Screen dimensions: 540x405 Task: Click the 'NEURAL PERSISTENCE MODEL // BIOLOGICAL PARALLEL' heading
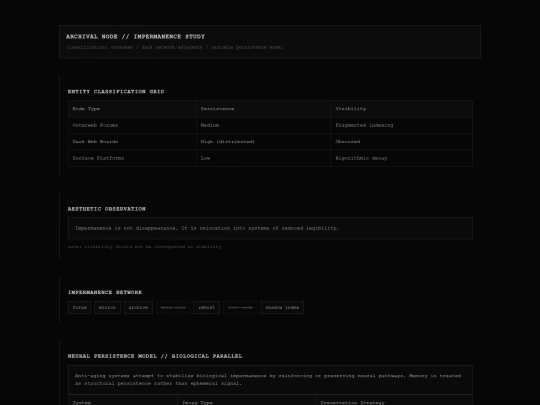pyautogui.click(x=155, y=356)
